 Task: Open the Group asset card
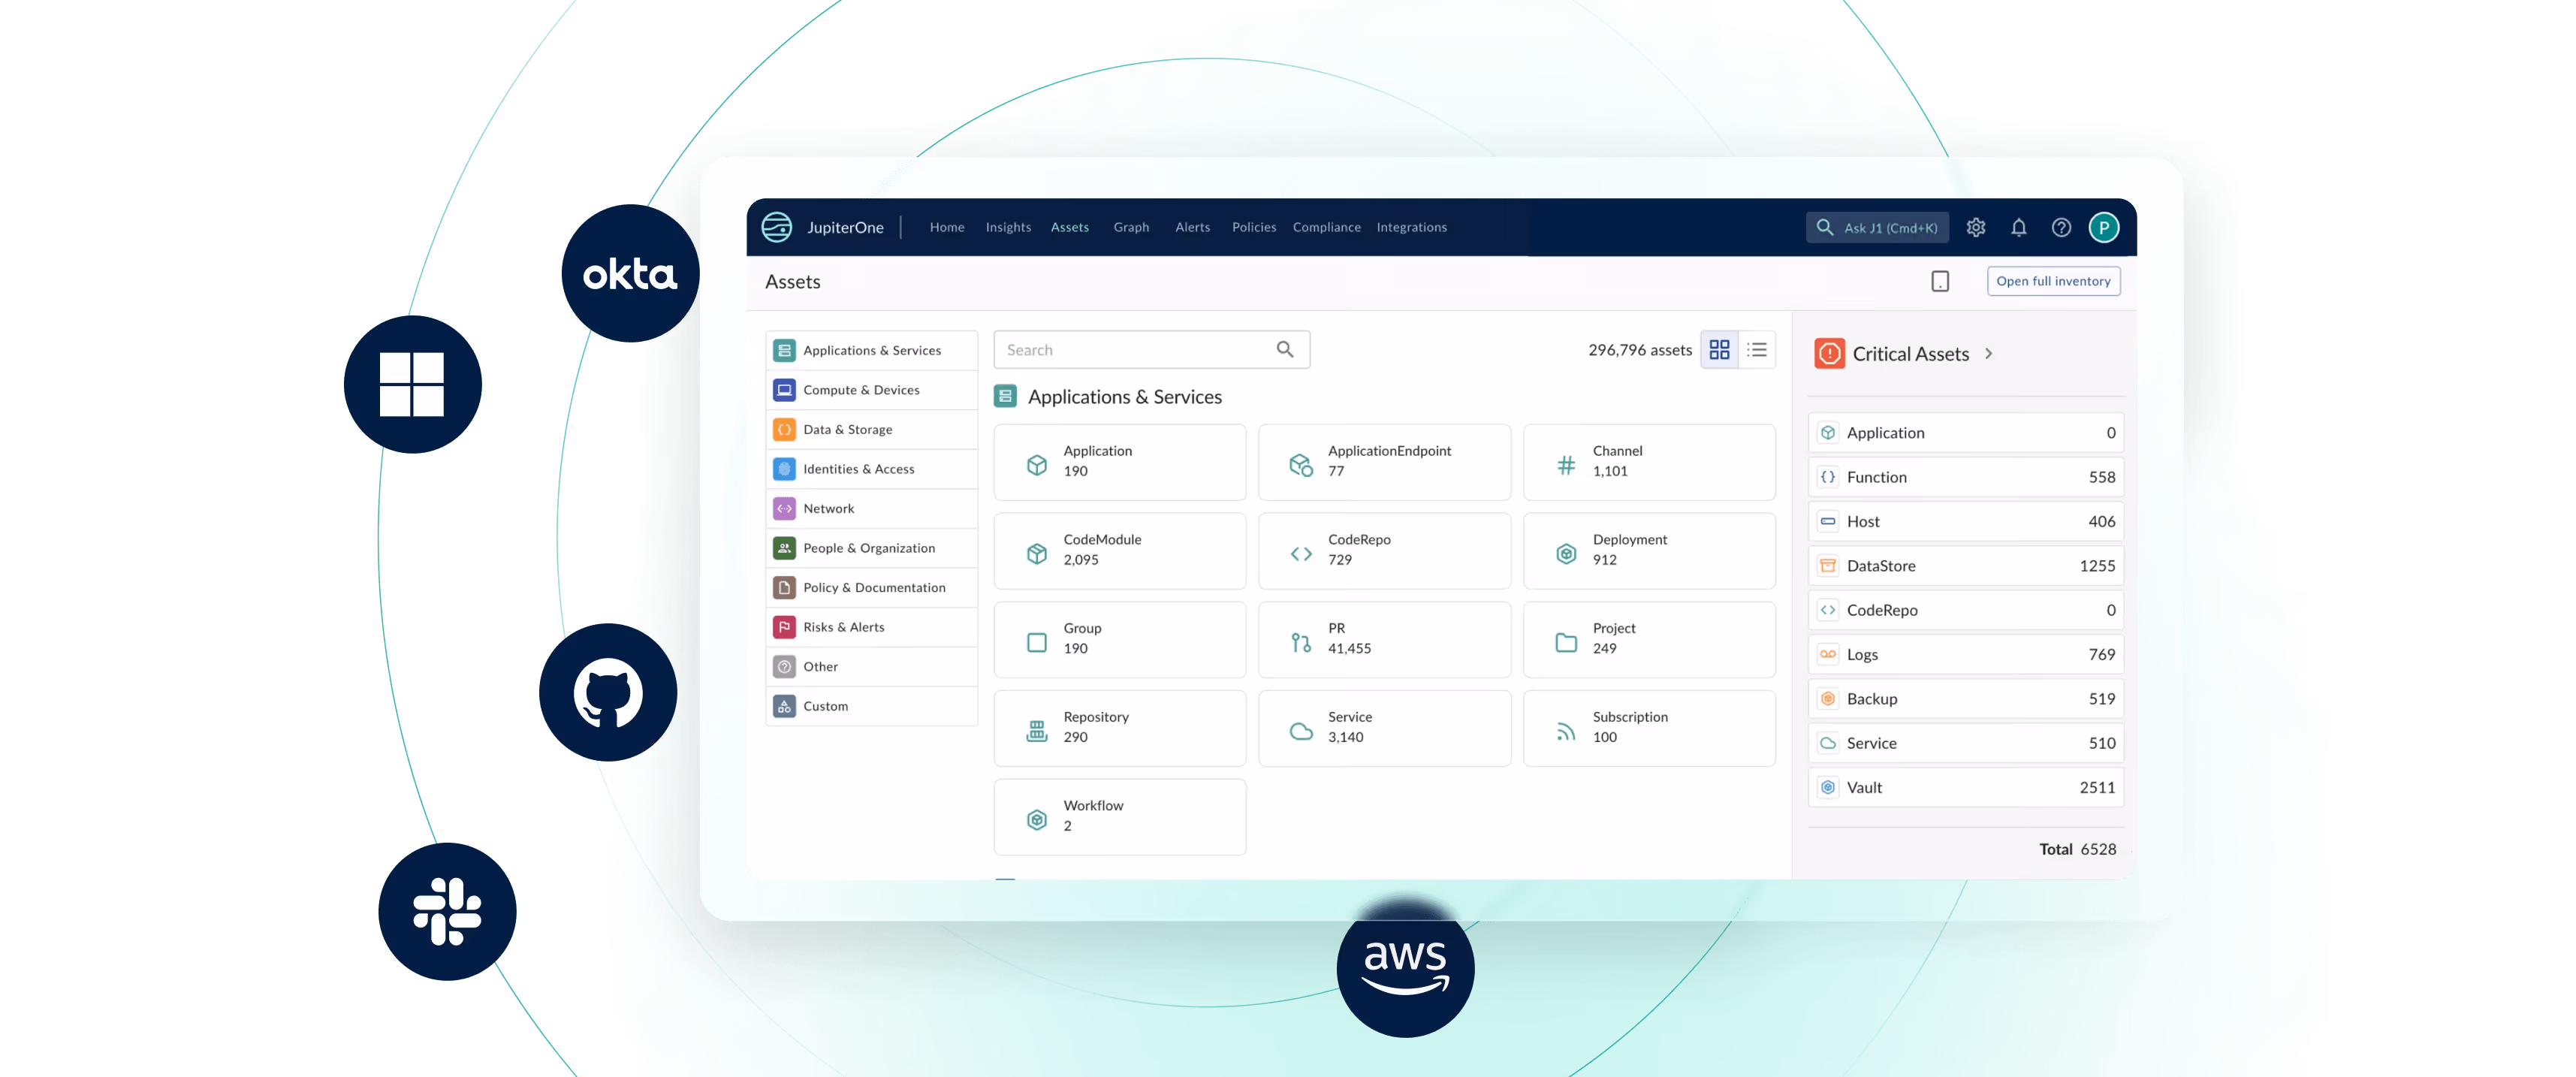click(1119, 639)
